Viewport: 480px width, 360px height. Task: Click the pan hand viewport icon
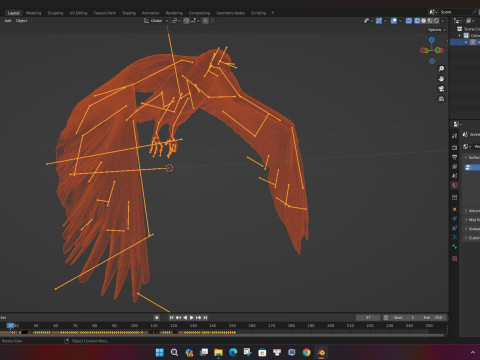click(441, 79)
